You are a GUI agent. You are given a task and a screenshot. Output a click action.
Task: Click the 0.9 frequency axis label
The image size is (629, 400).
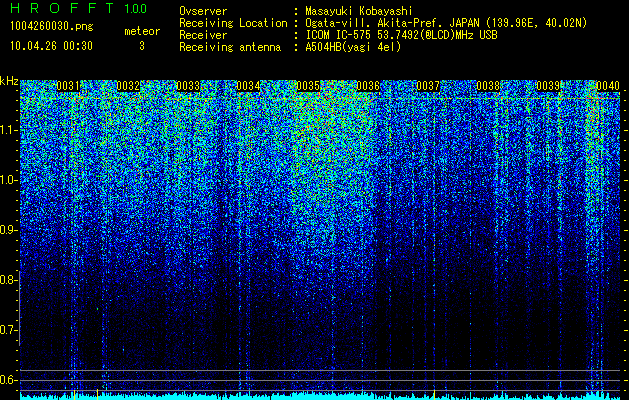coord(9,230)
